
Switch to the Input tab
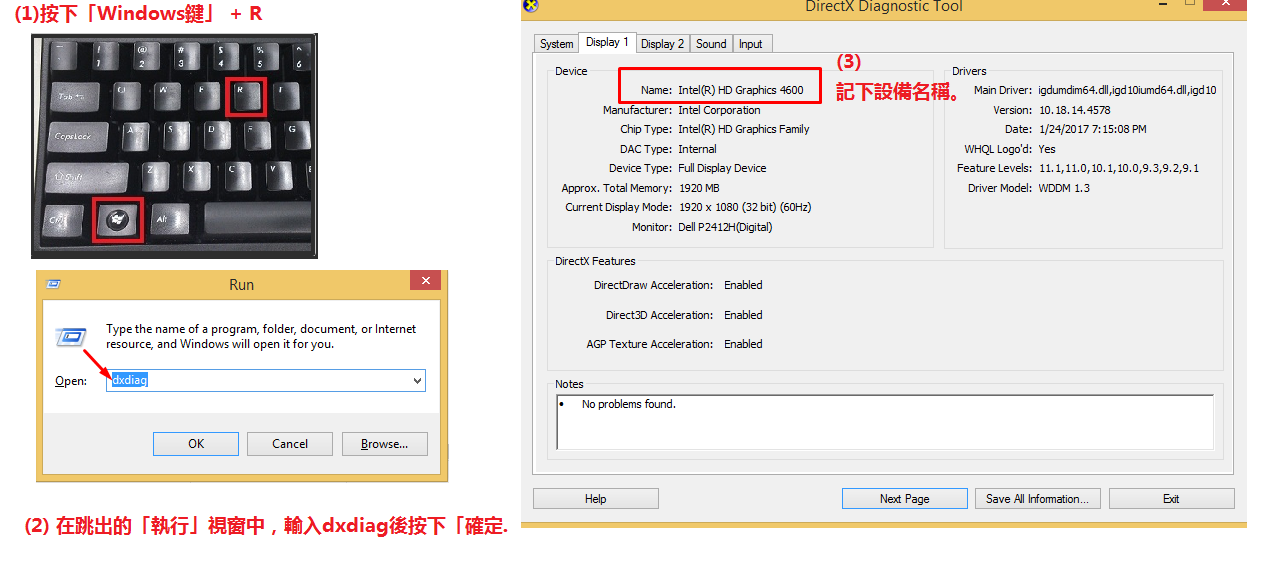click(750, 44)
